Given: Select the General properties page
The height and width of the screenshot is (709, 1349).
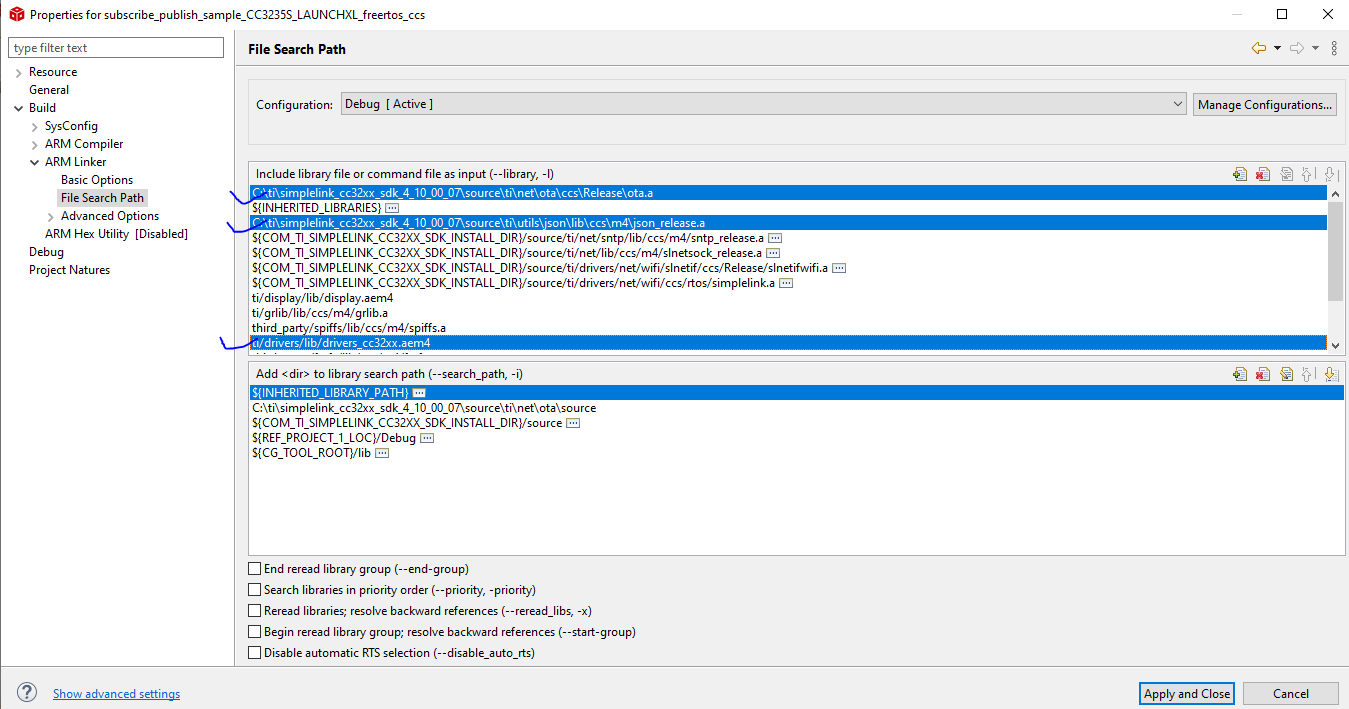Looking at the screenshot, I should (x=49, y=90).
